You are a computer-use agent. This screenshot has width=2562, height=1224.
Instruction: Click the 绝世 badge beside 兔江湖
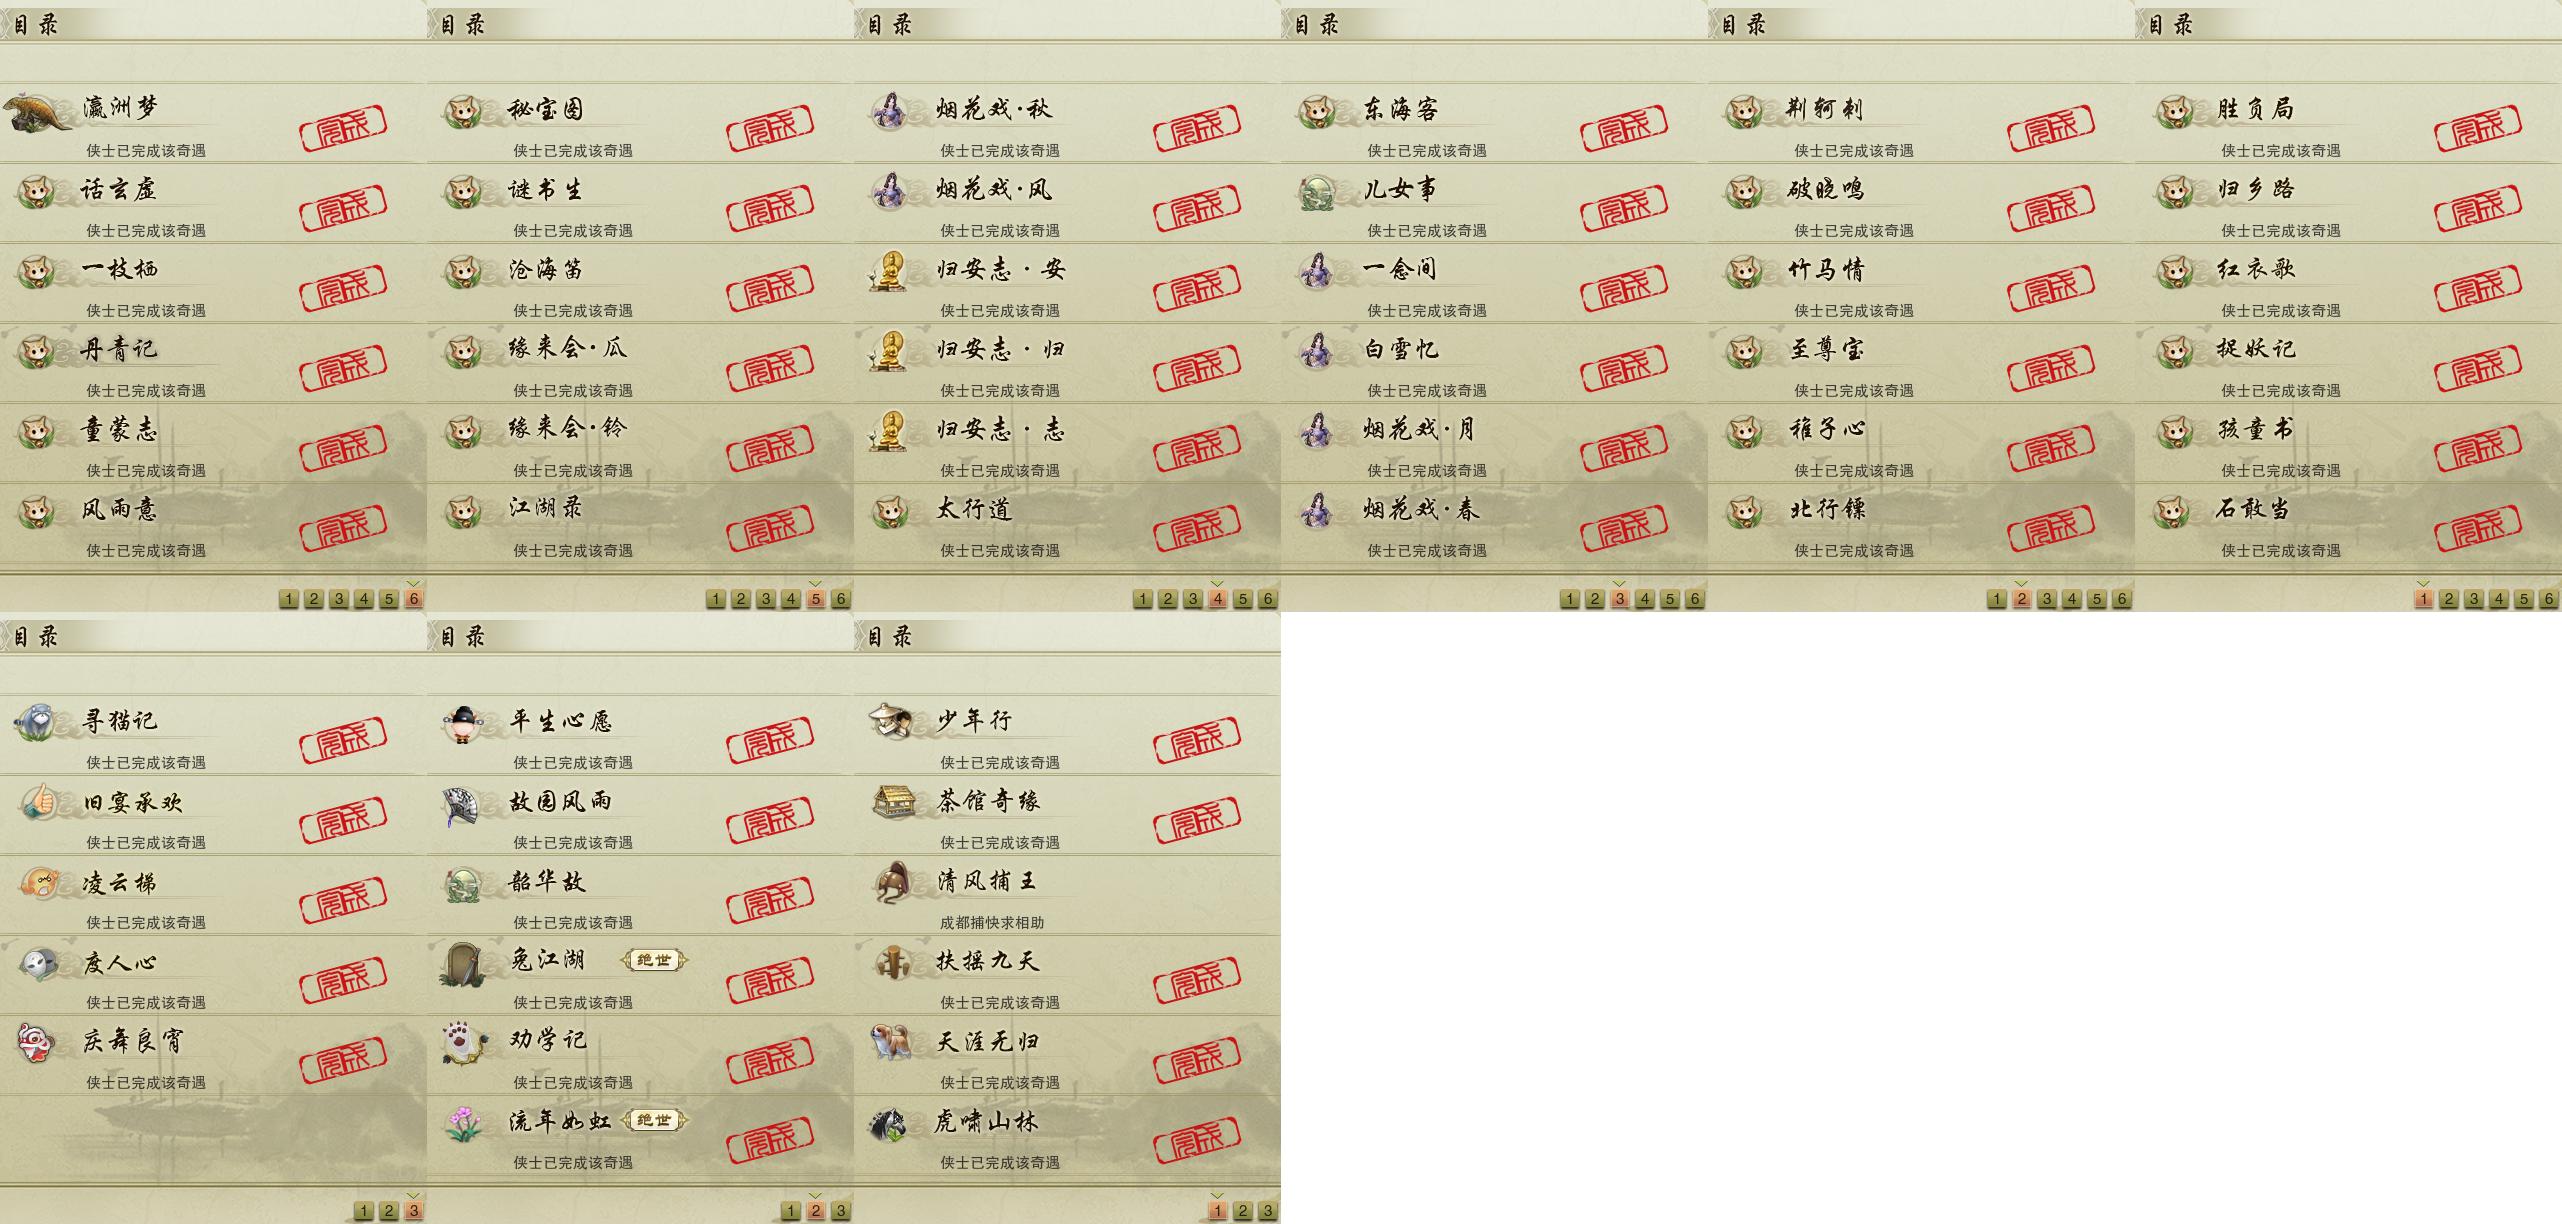[x=654, y=961]
